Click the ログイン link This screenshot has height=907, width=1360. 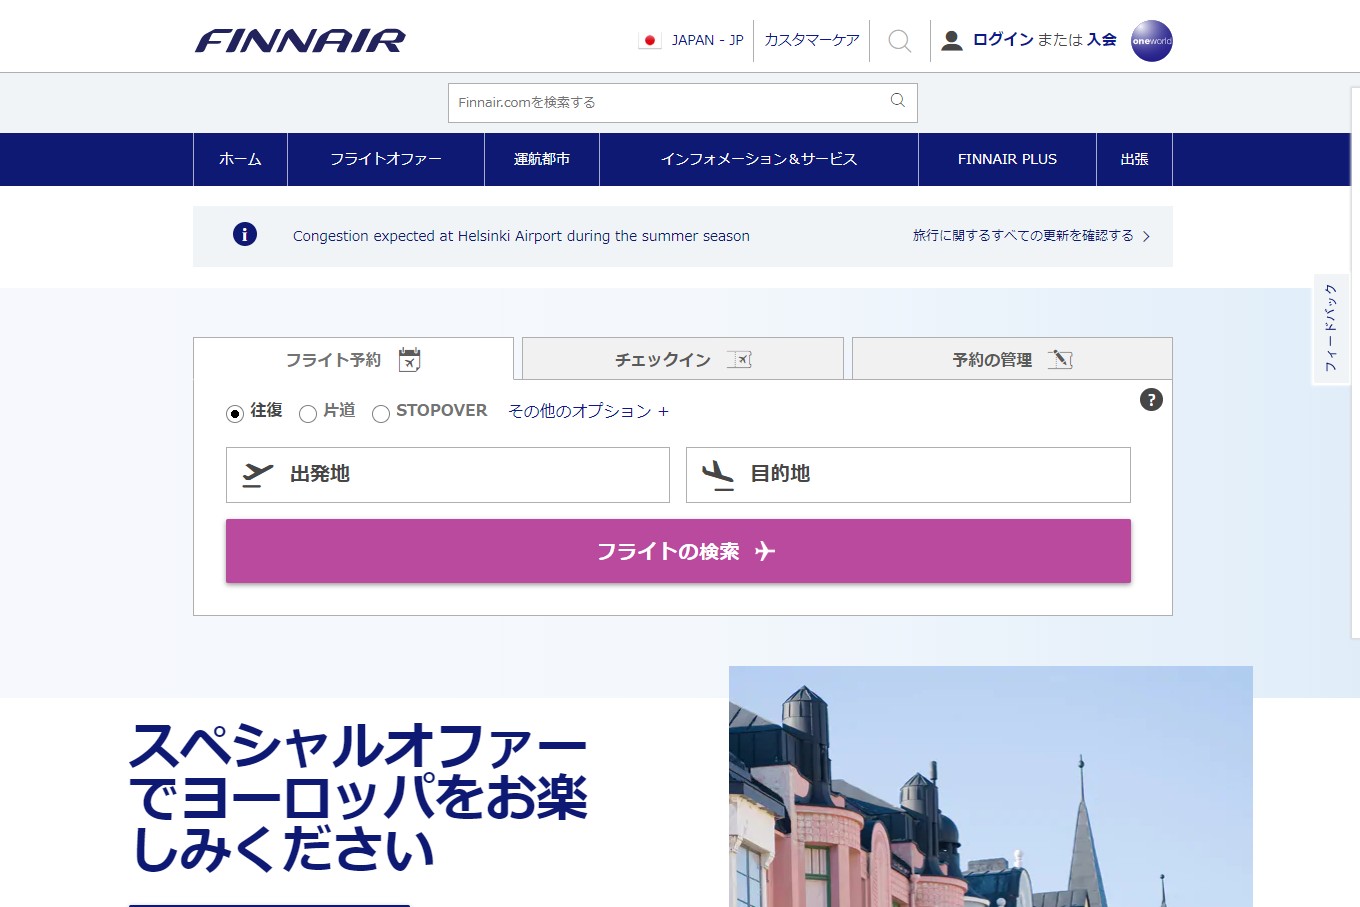(1003, 39)
